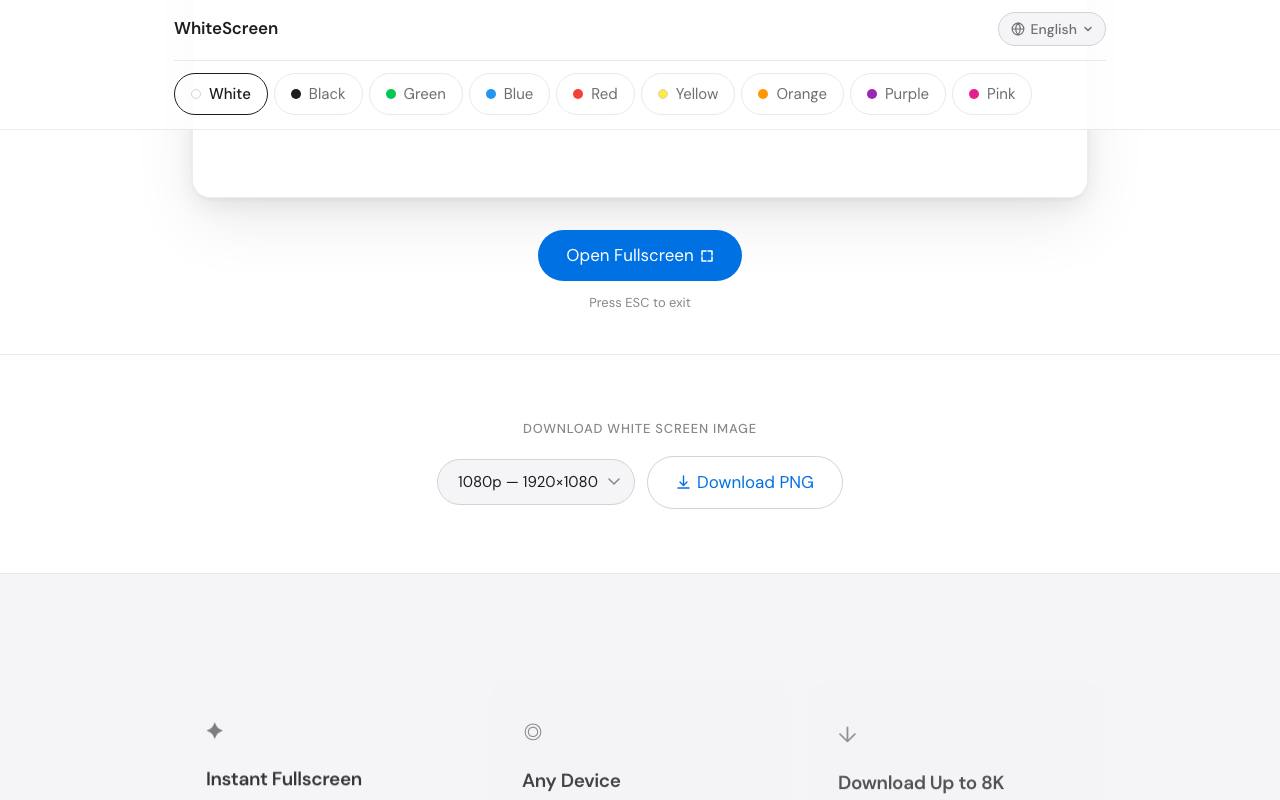Switch to the Red screen color
Image resolution: width=1280 pixels, height=800 pixels.
click(595, 94)
